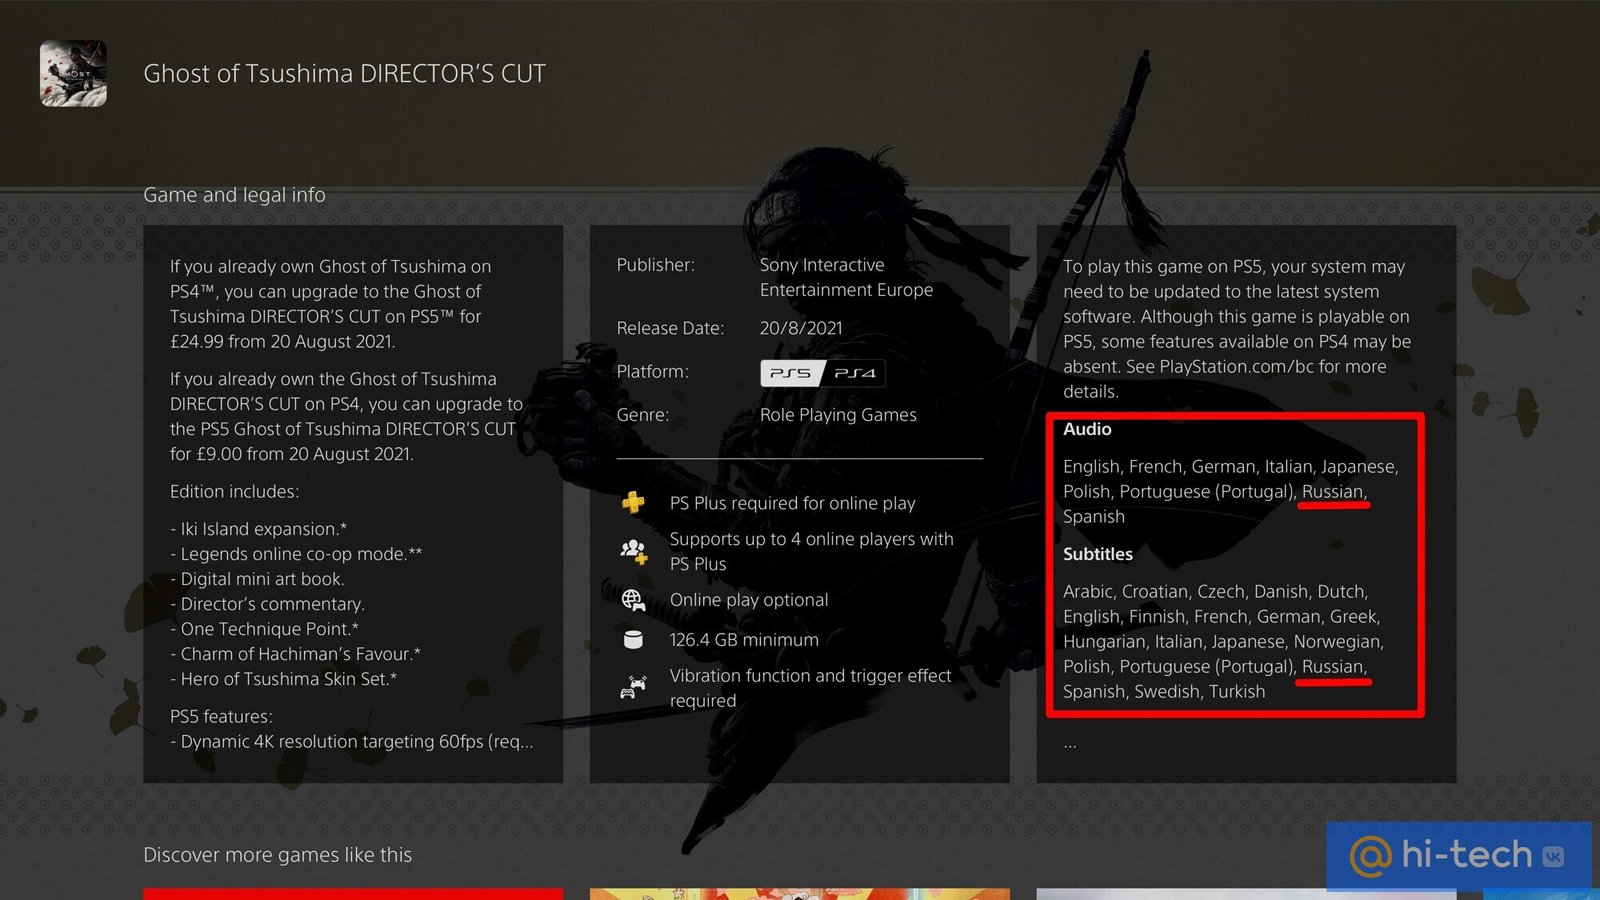Expand truncated language panel via ellipsis
Screen dimensions: 1600x900
pos(1070,745)
